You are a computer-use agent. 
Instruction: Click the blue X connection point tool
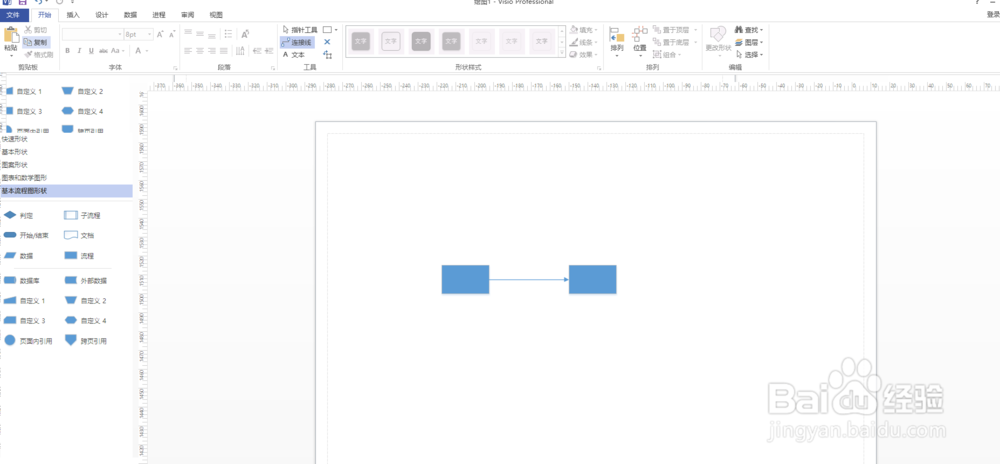point(327,42)
